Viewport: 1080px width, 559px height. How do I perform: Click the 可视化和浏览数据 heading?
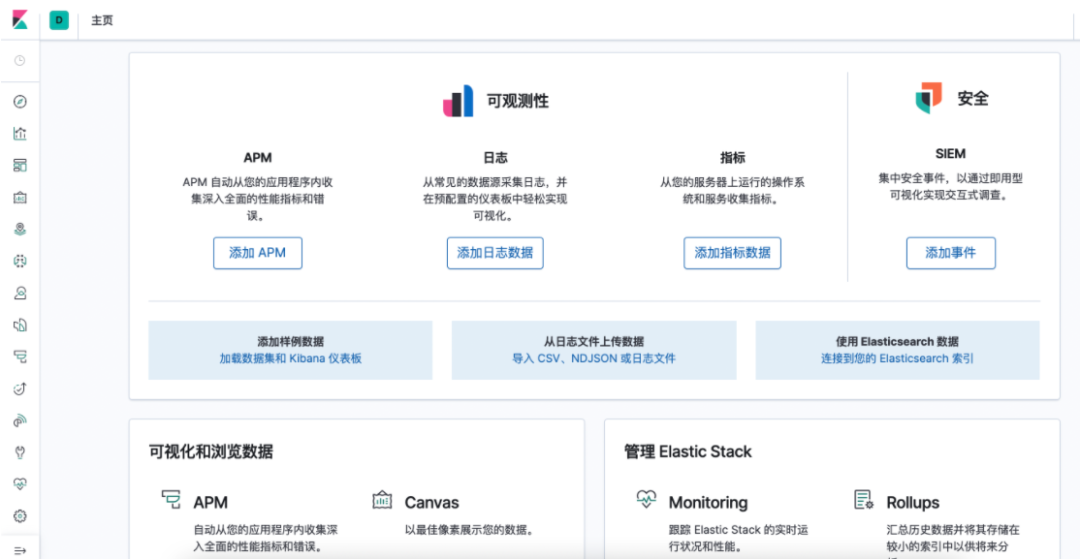pos(211,452)
